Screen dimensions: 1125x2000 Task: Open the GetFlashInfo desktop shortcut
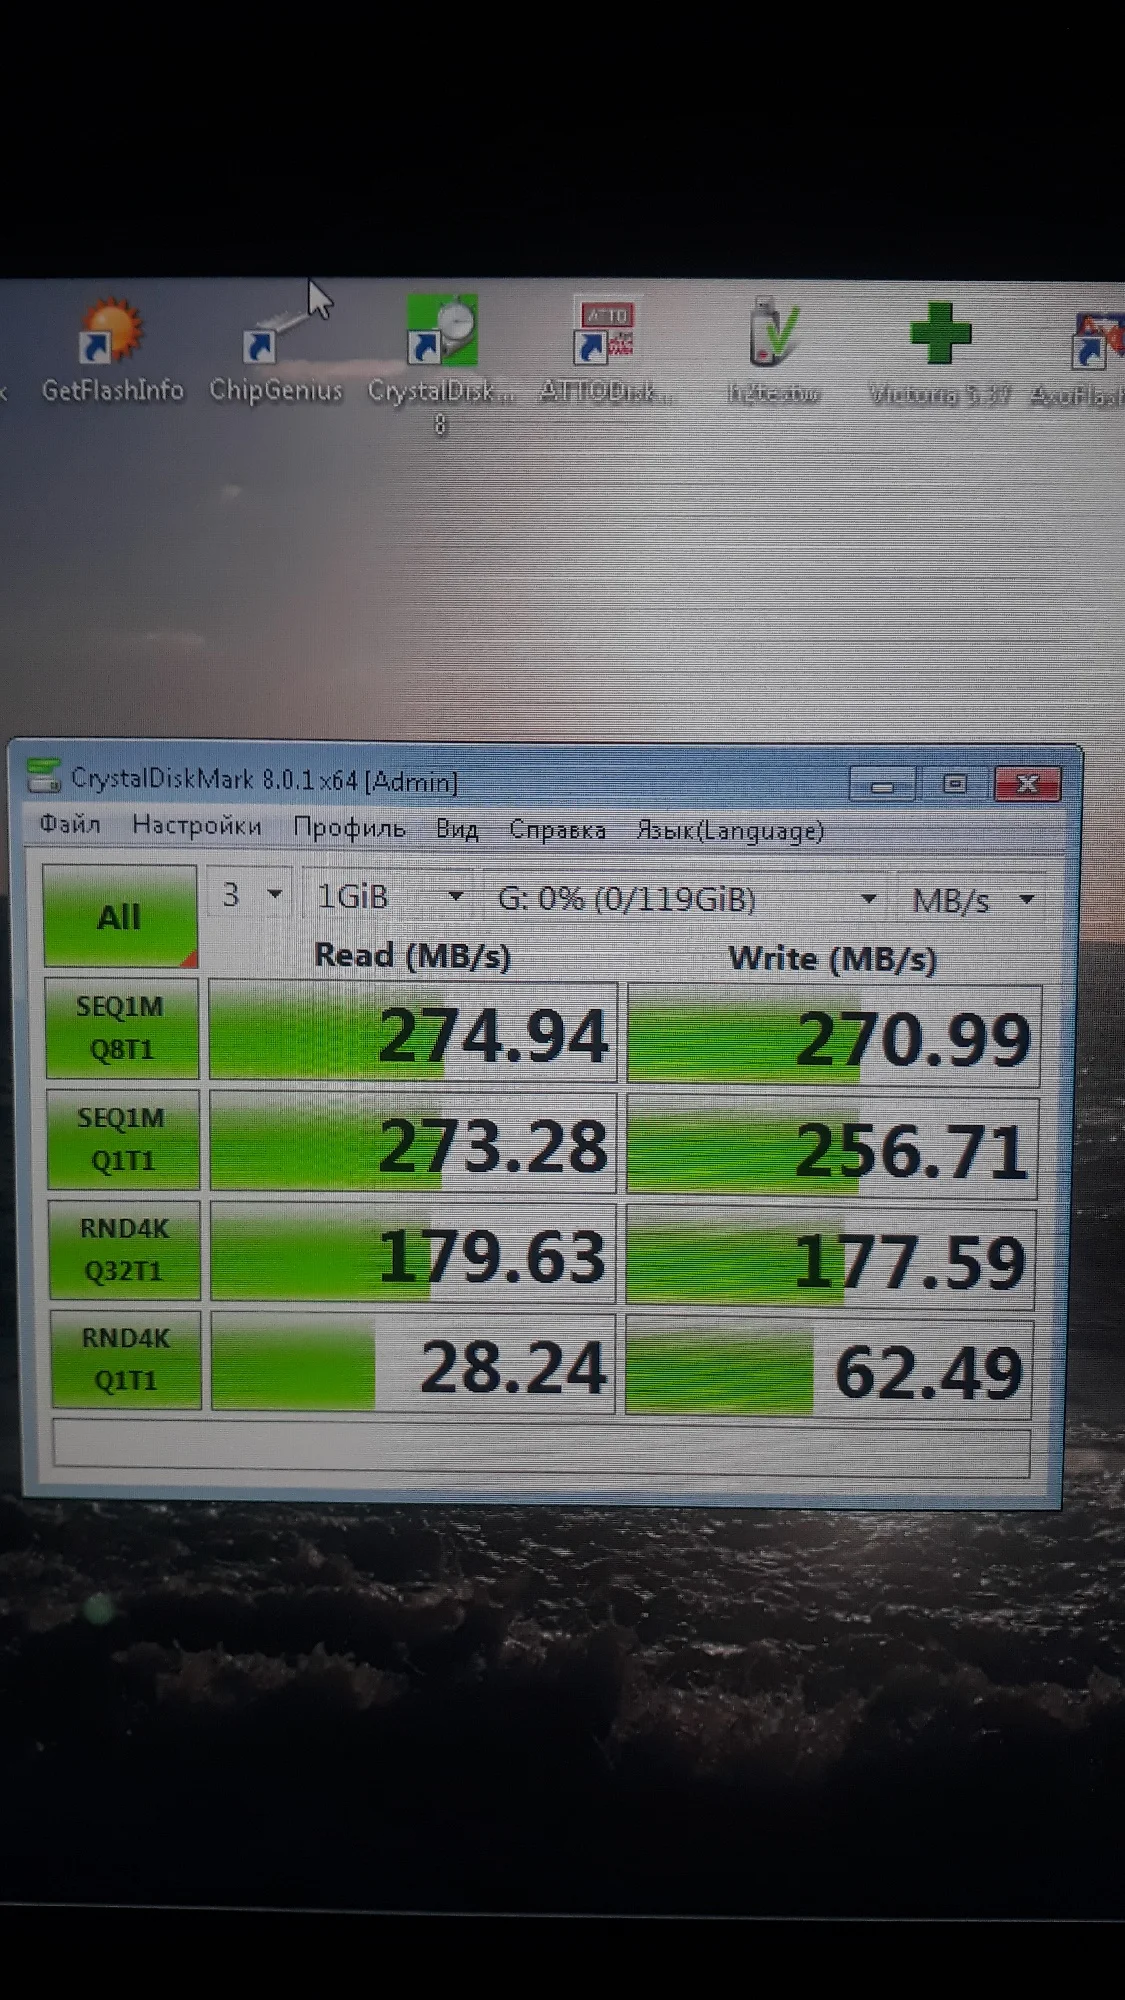click(111, 335)
